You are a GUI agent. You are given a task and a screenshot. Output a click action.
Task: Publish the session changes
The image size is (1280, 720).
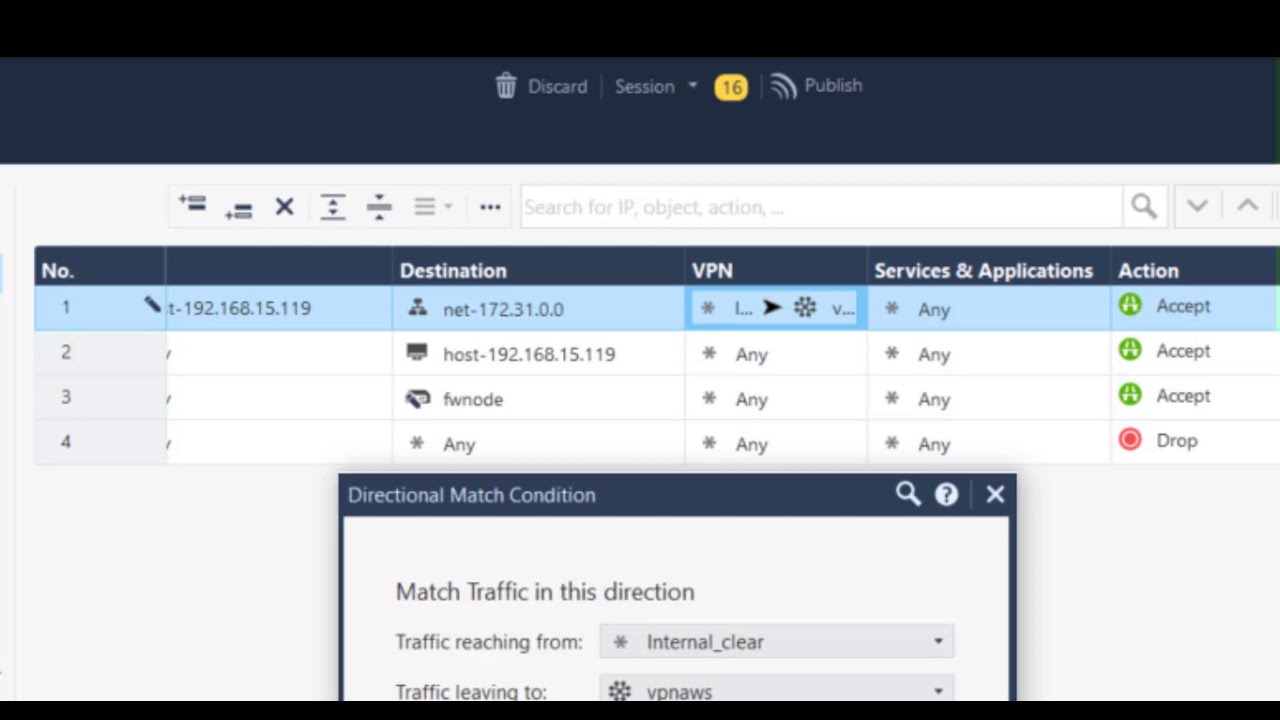point(816,86)
